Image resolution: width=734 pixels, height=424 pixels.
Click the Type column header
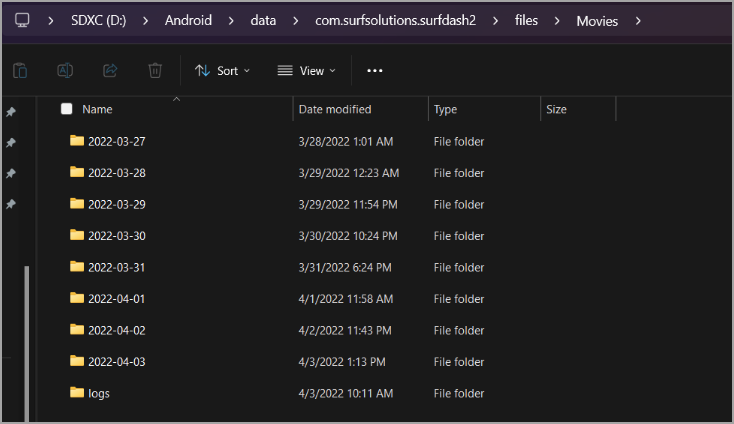click(446, 109)
